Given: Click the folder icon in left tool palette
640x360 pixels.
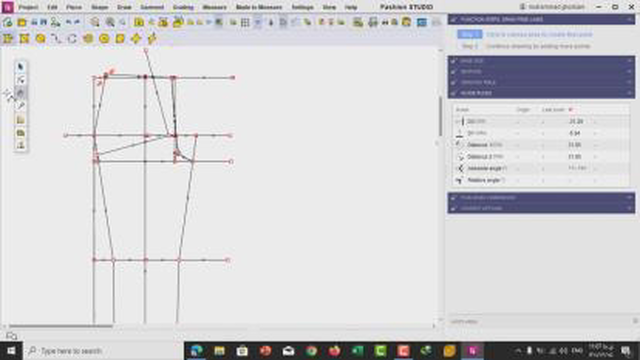Looking at the screenshot, I should coord(20,120).
